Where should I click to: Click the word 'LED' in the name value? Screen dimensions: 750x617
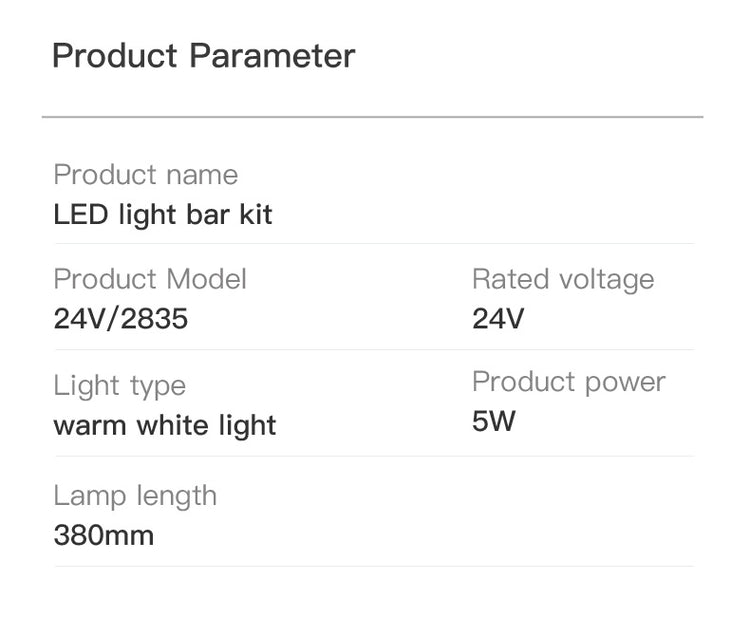[x=78, y=215]
